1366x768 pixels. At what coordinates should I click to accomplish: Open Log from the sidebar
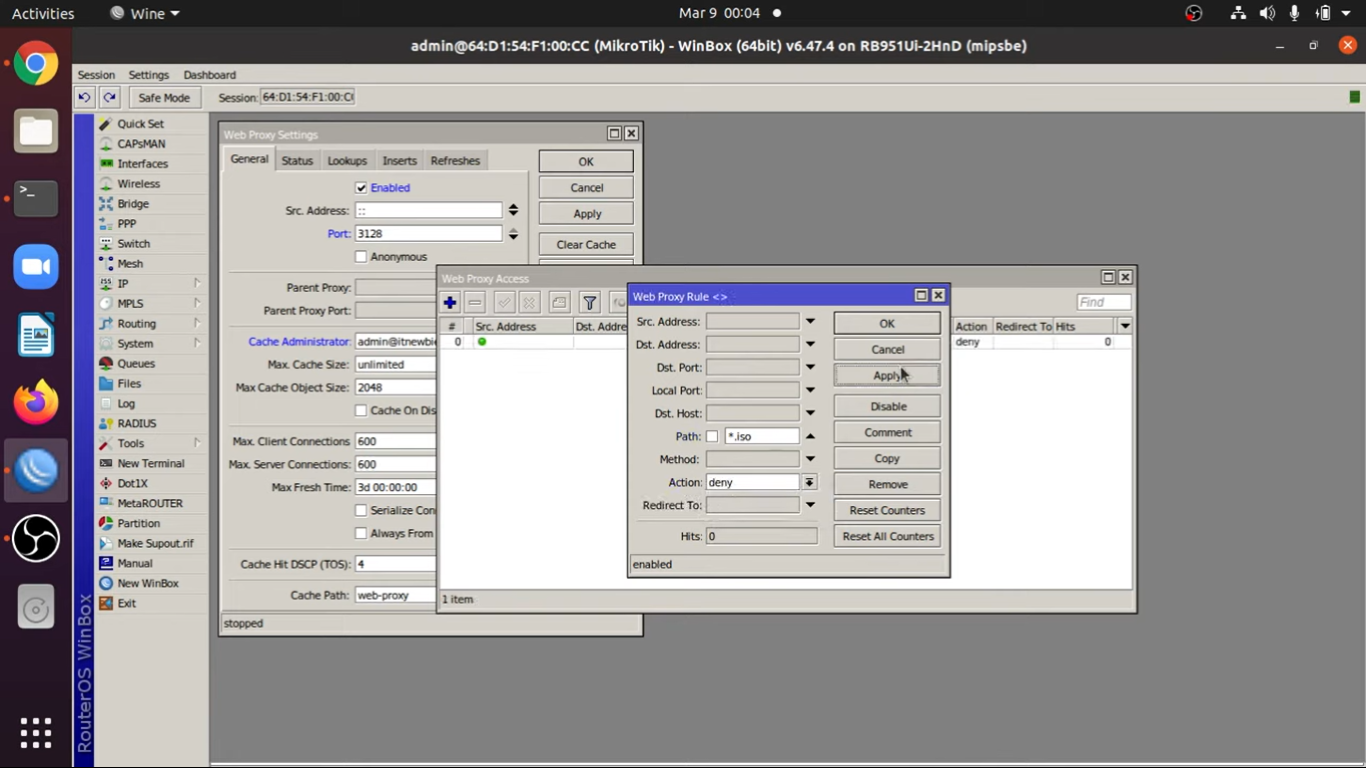click(126, 404)
